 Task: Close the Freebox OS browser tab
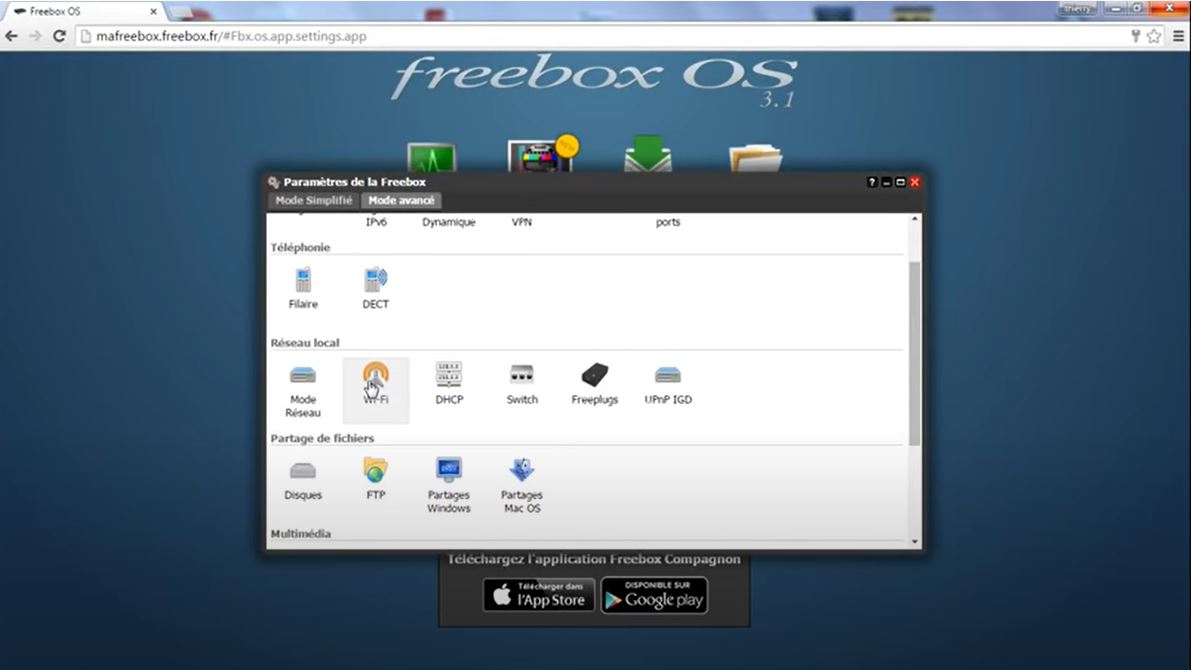tap(153, 11)
